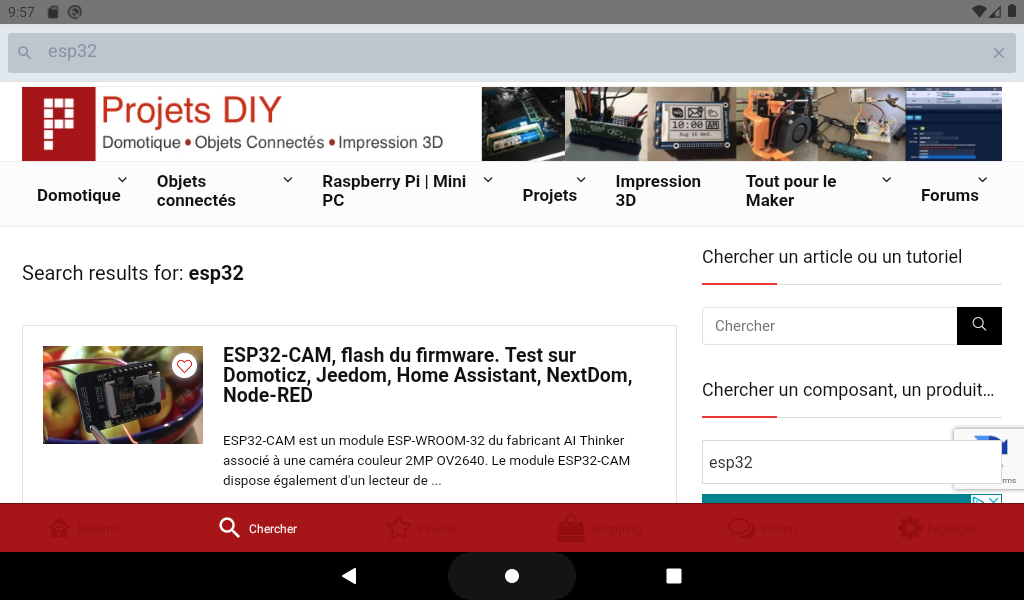This screenshot has height=600, width=1024.
Task: Open the Récents home tab
Action: point(85,528)
